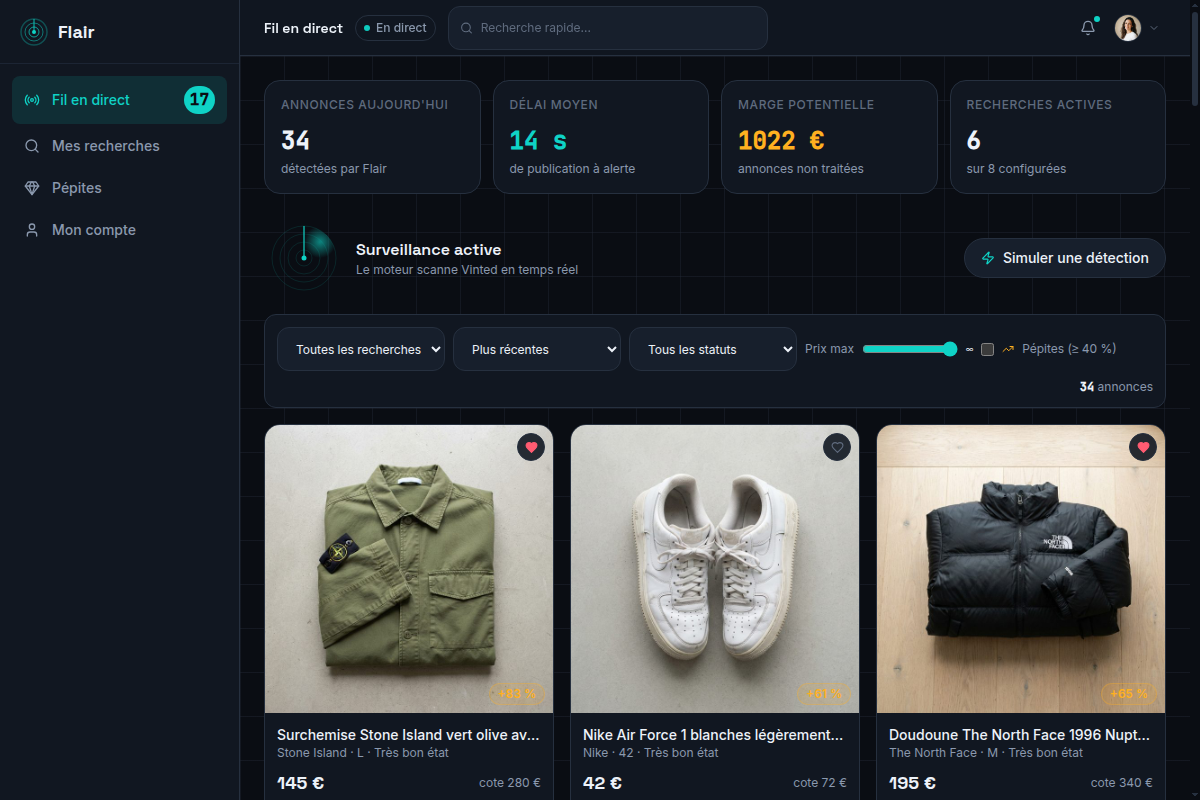Click the Marge potentielle 1022 € card
Screen dimensions: 1200x800
point(829,137)
